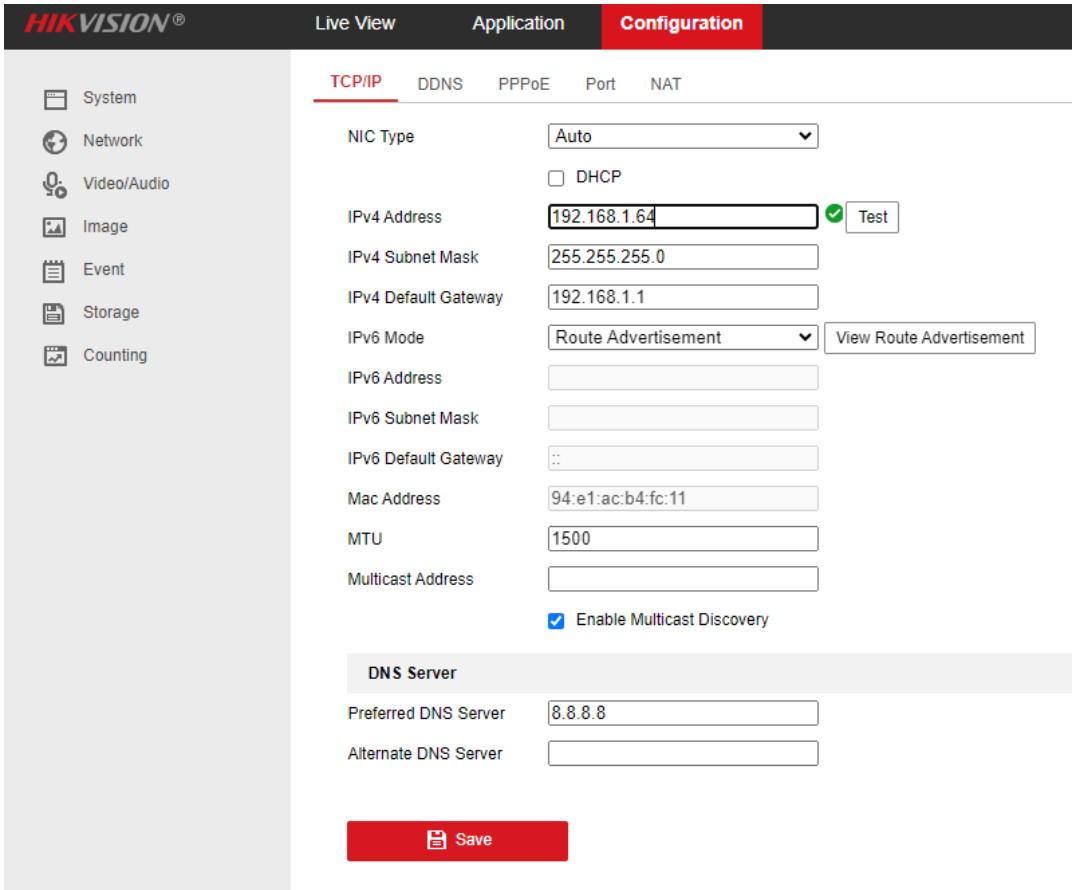Click the Preferred DNS Server field

(x=683, y=713)
